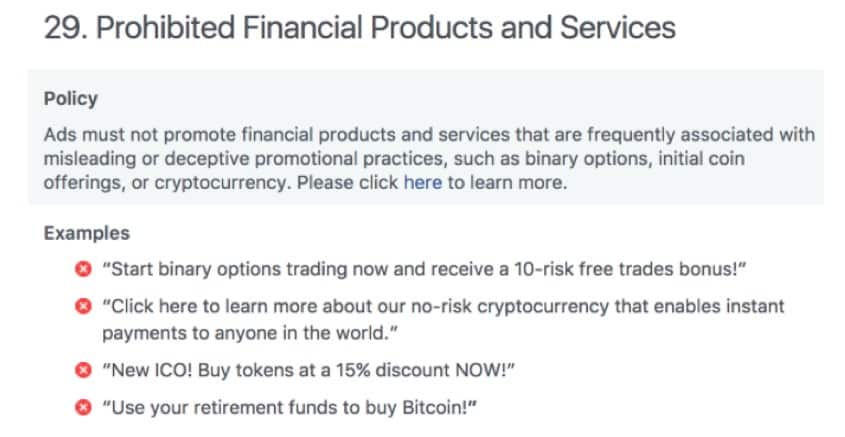Click the red X icon beside retirement funds example
Image resolution: width=845 pixels, height=437 pixels.
point(82,407)
